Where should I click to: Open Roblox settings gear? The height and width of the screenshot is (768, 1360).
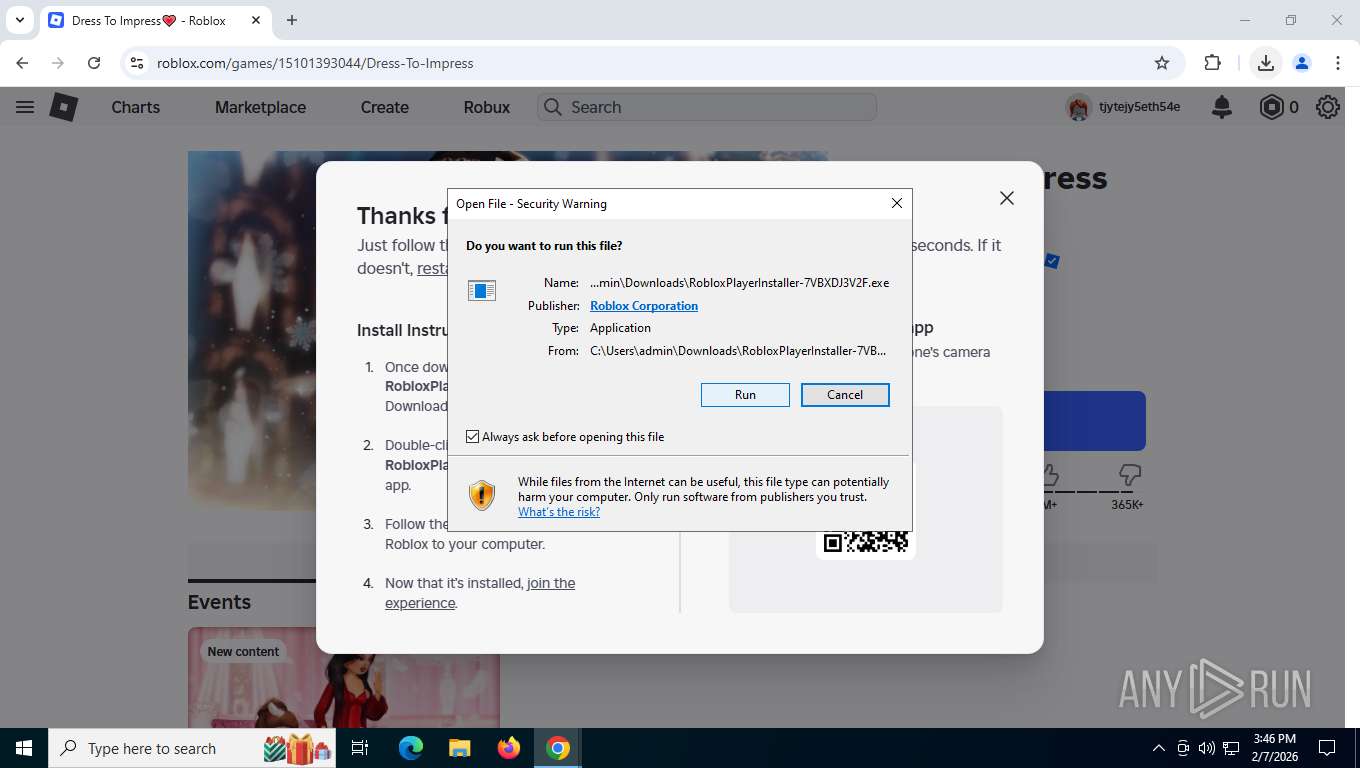(x=1328, y=107)
